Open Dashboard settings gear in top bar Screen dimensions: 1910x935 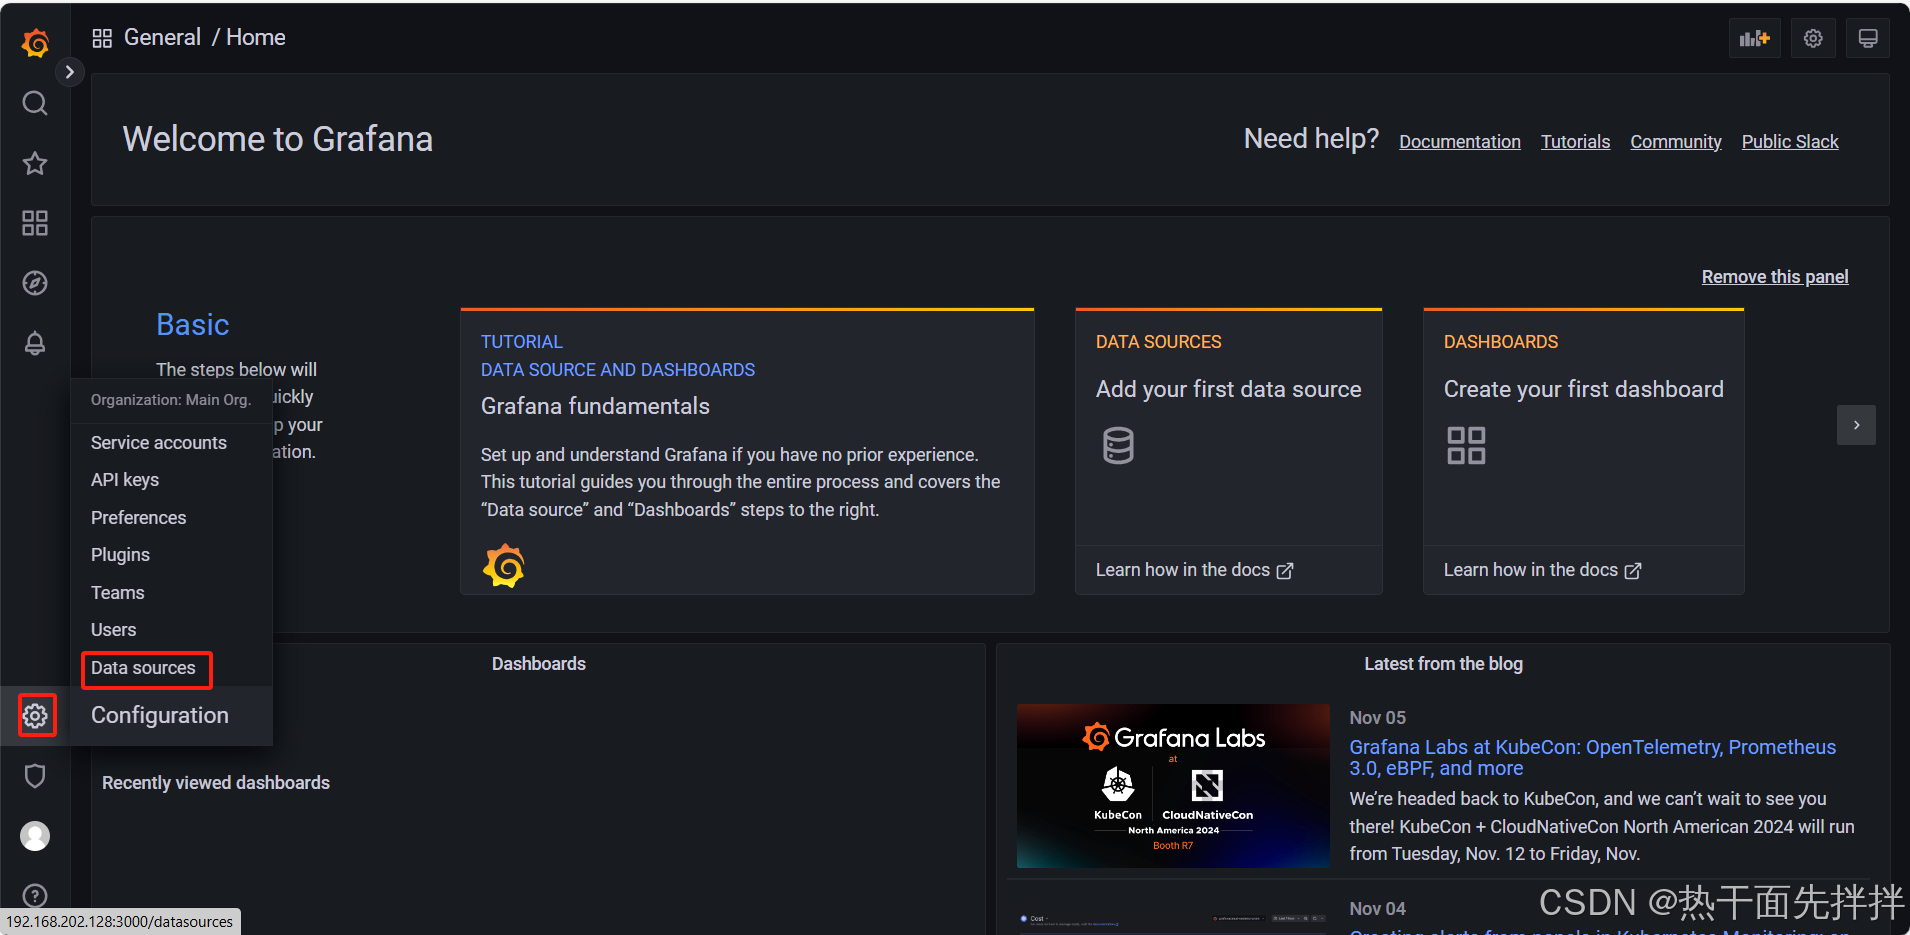tap(1813, 38)
